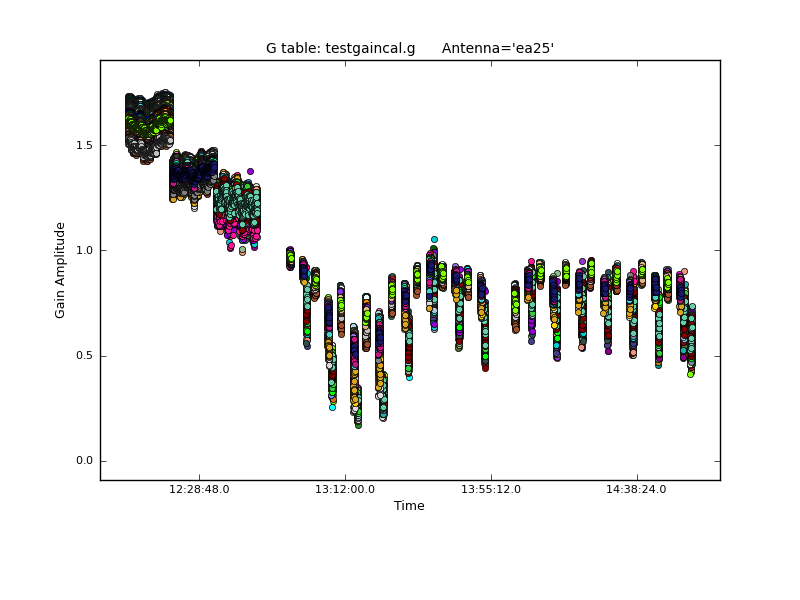Image resolution: width=800 pixels, height=600 pixels.
Task: Click the 14:38:24.0 time tick label
Action: coord(637,489)
